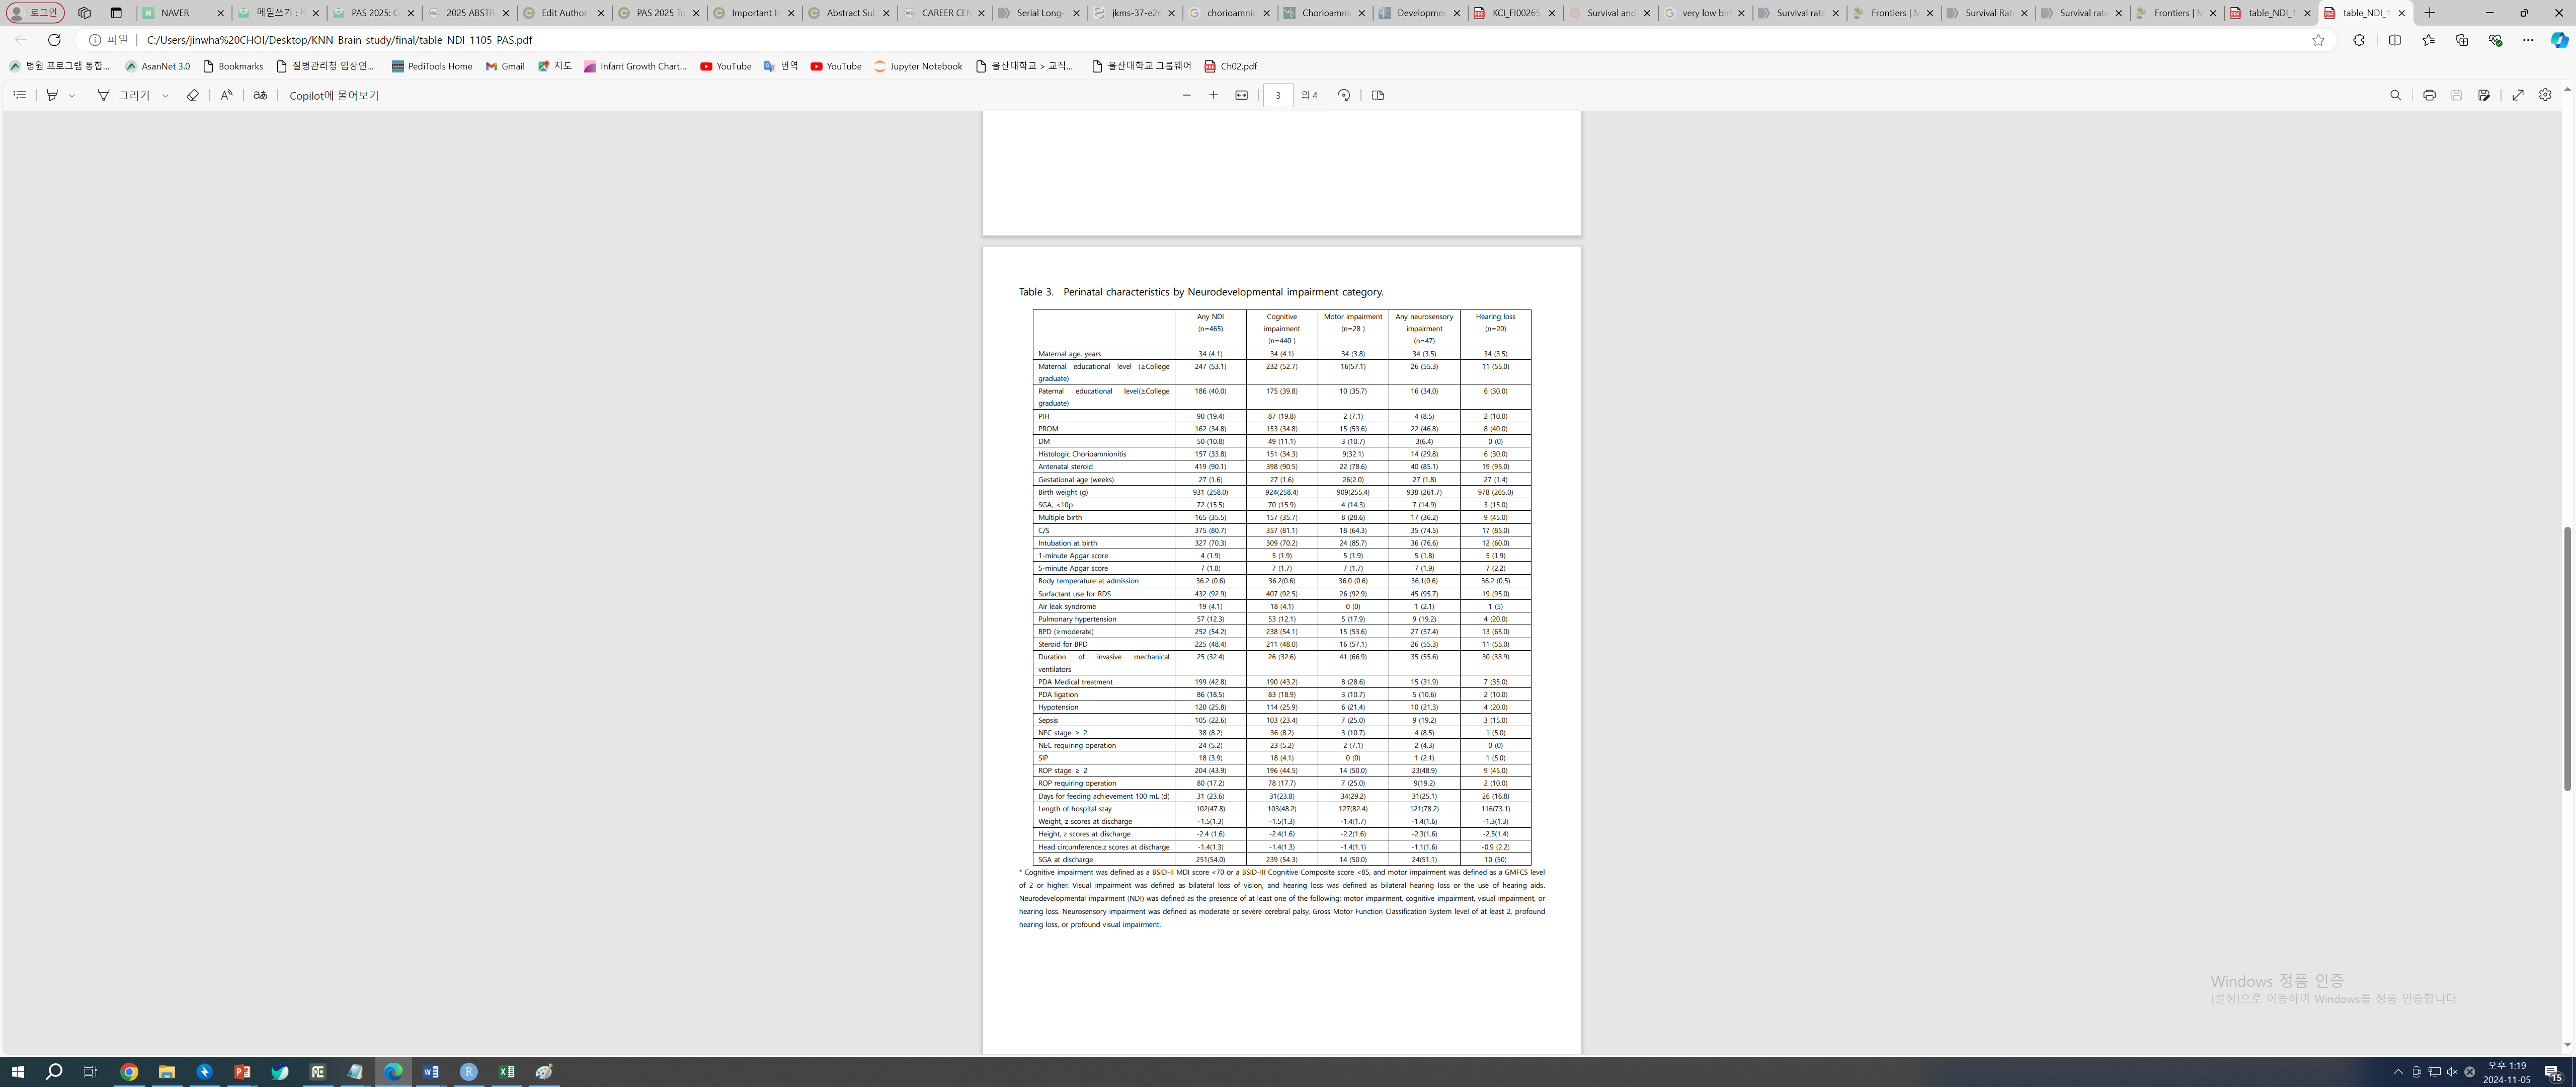Screen dimensions: 2576x1087
Task: Open browser extensions puzzle icon
Action: pos(2359,40)
